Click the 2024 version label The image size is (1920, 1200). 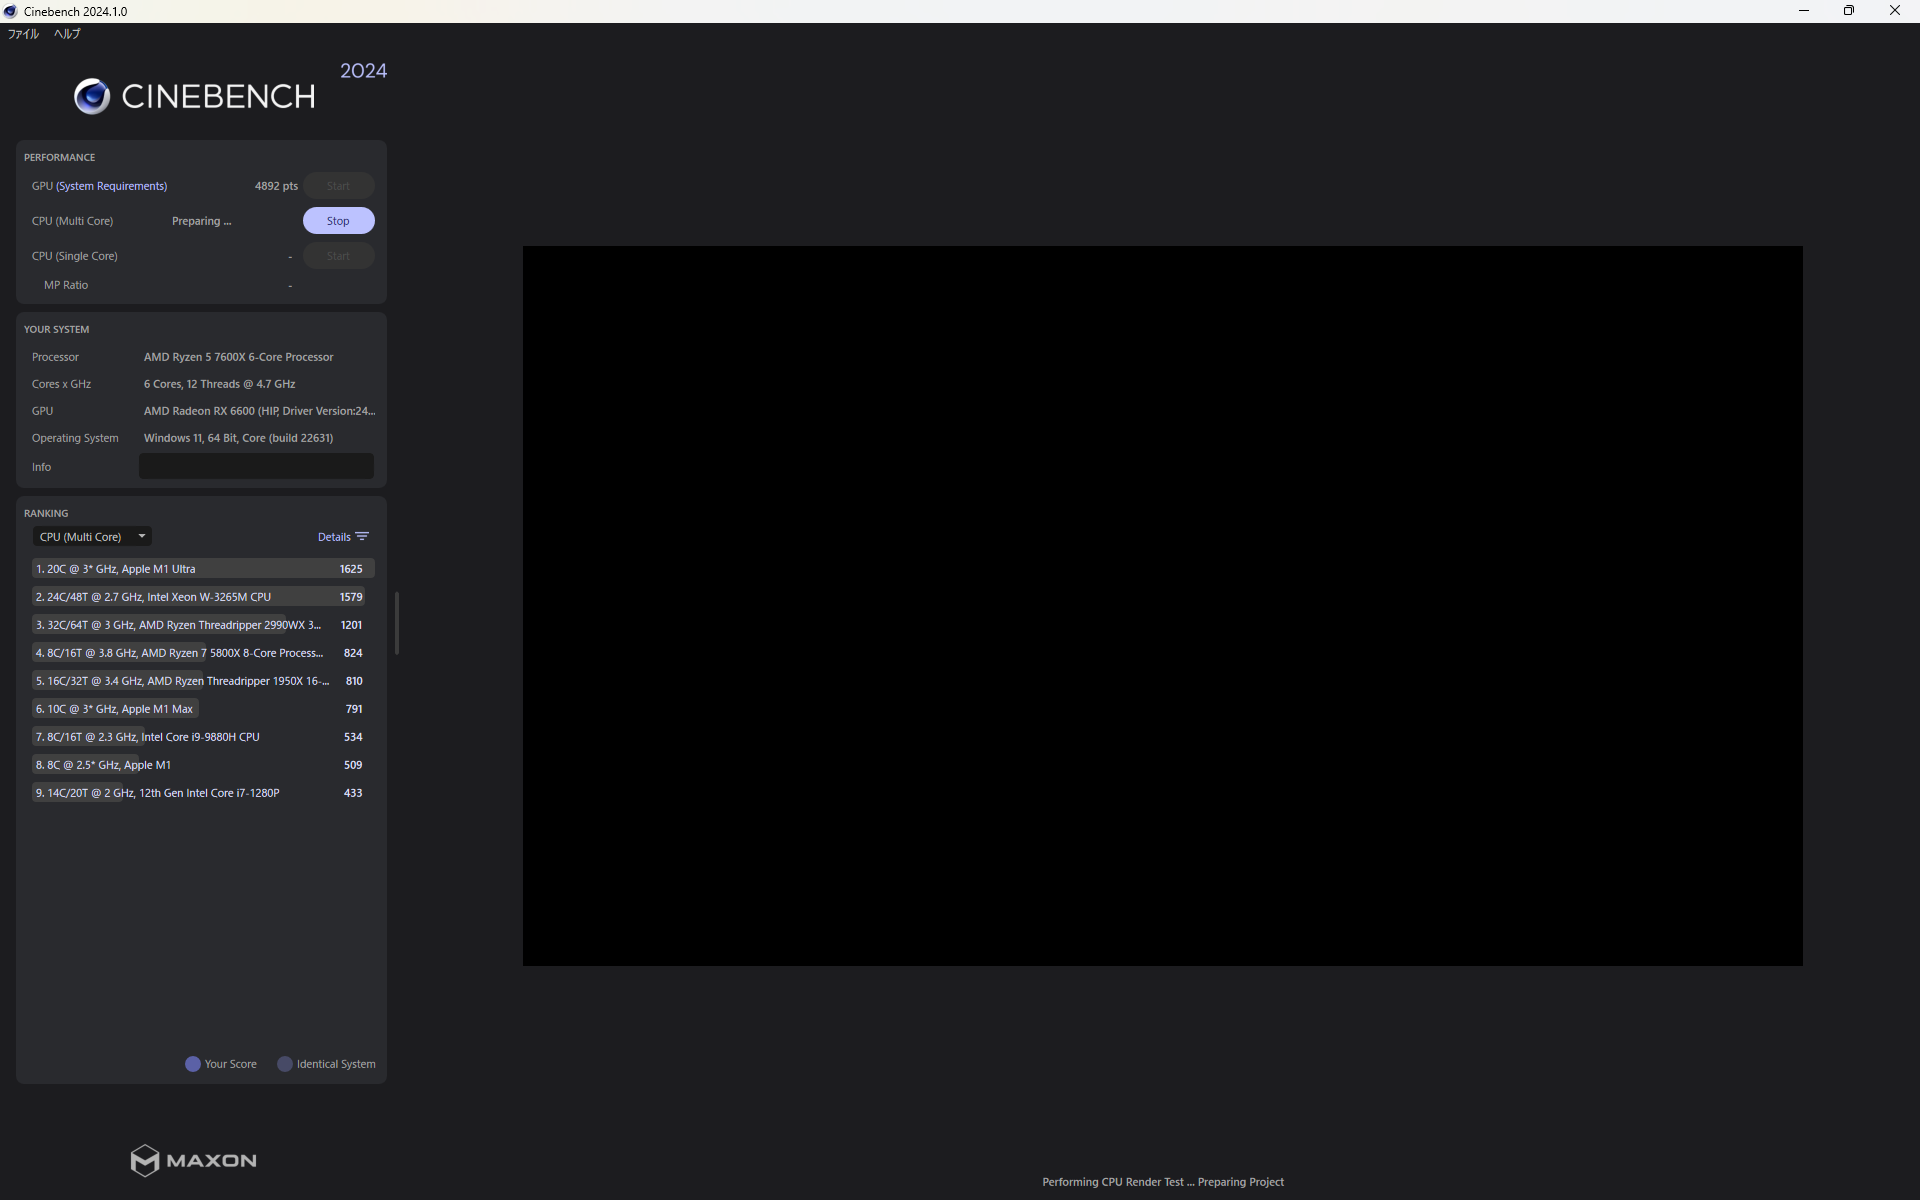pyautogui.click(x=363, y=71)
